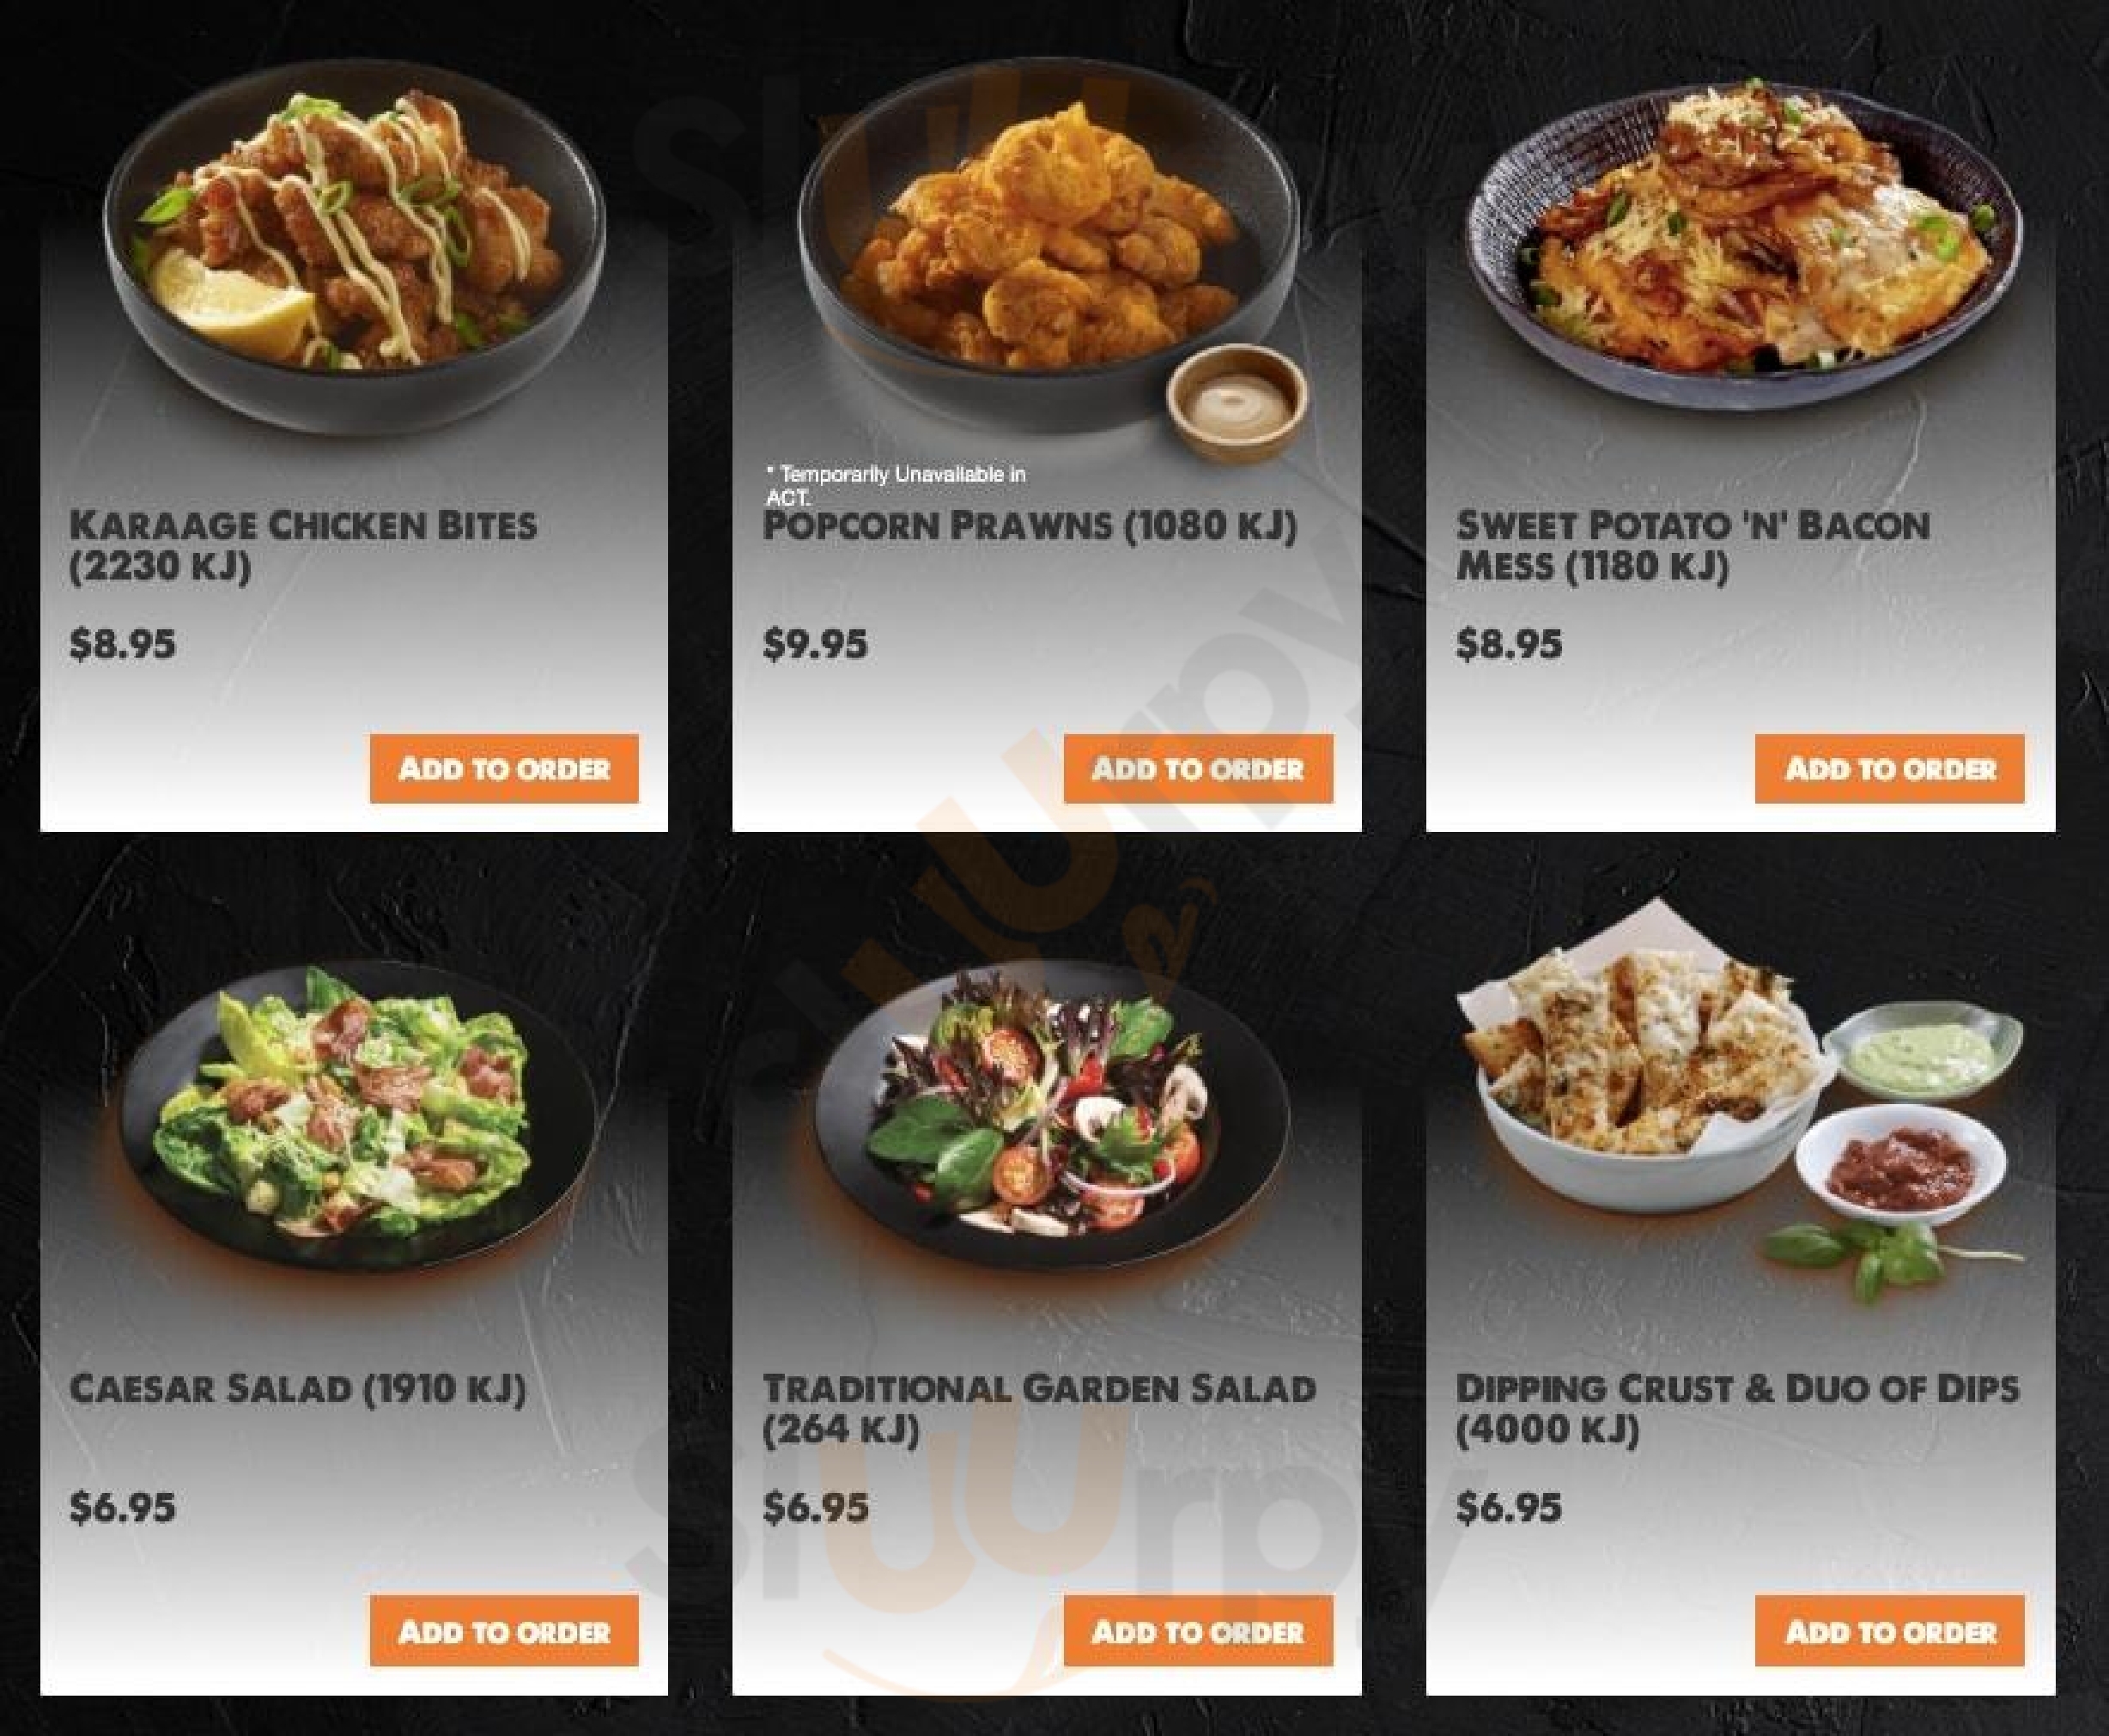
Task: Select the Dipping Crust & Duo of Dips title
Action: click(x=1737, y=1409)
